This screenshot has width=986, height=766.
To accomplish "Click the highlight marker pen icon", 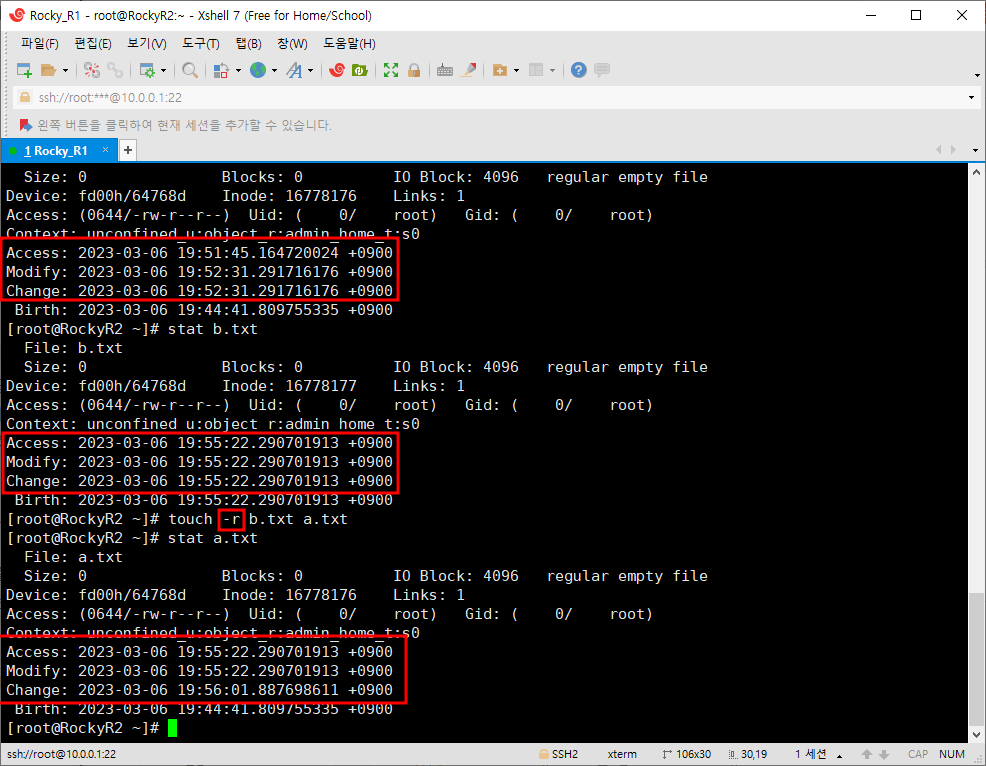I will click(x=468, y=70).
